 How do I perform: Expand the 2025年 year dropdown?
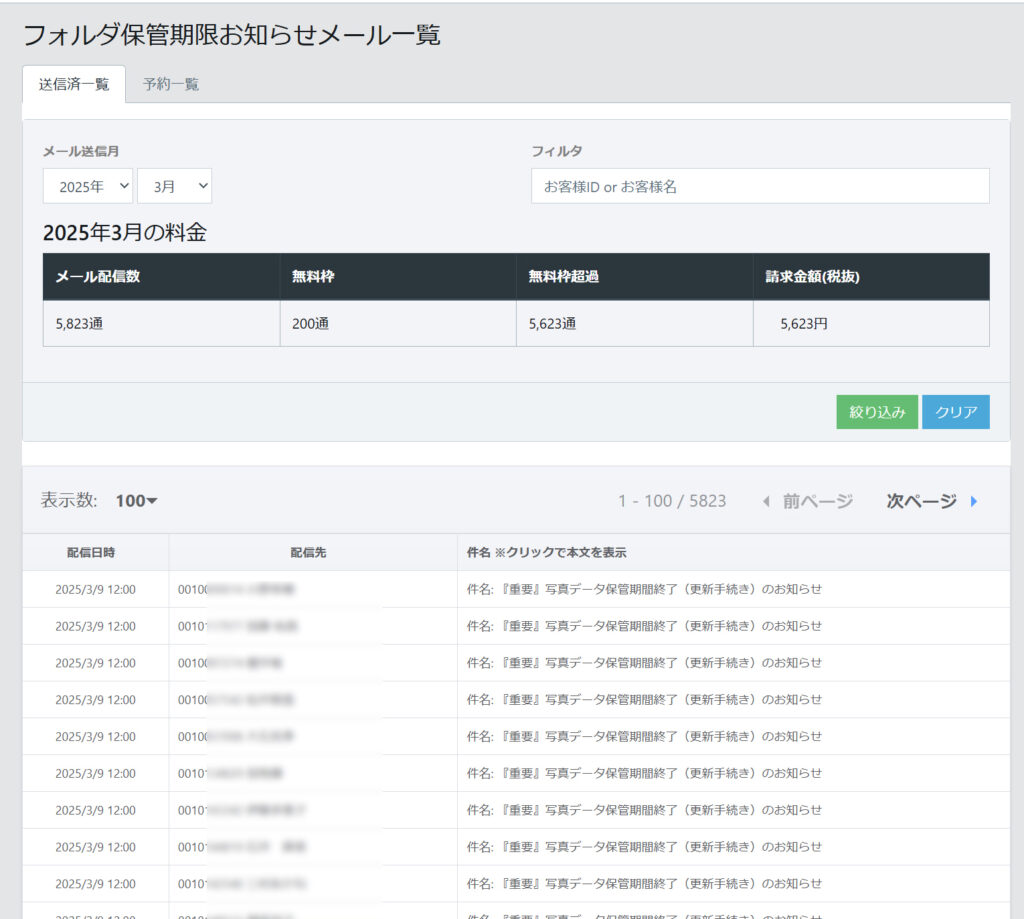click(x=88, y=186)
